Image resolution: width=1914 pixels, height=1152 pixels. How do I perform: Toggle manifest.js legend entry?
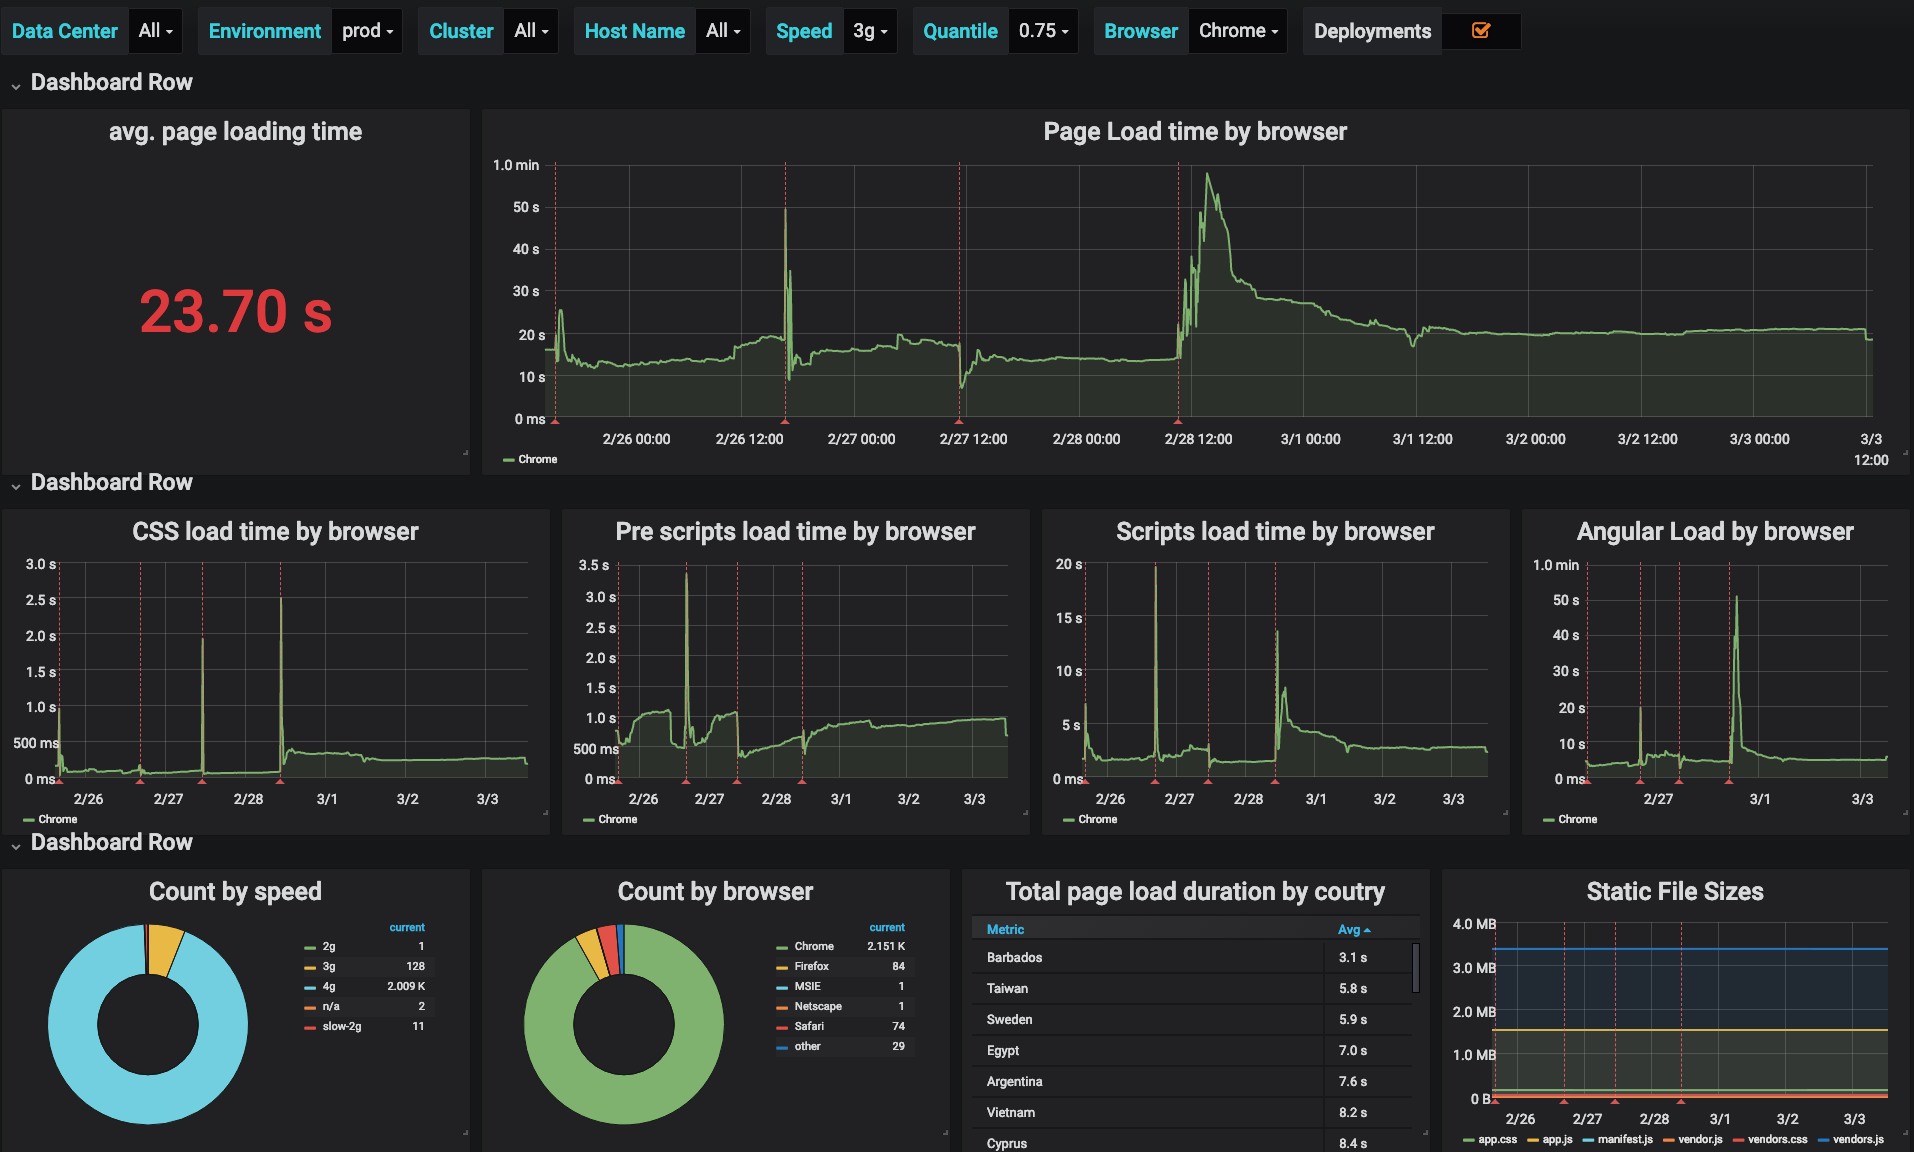point(1625,1139)
